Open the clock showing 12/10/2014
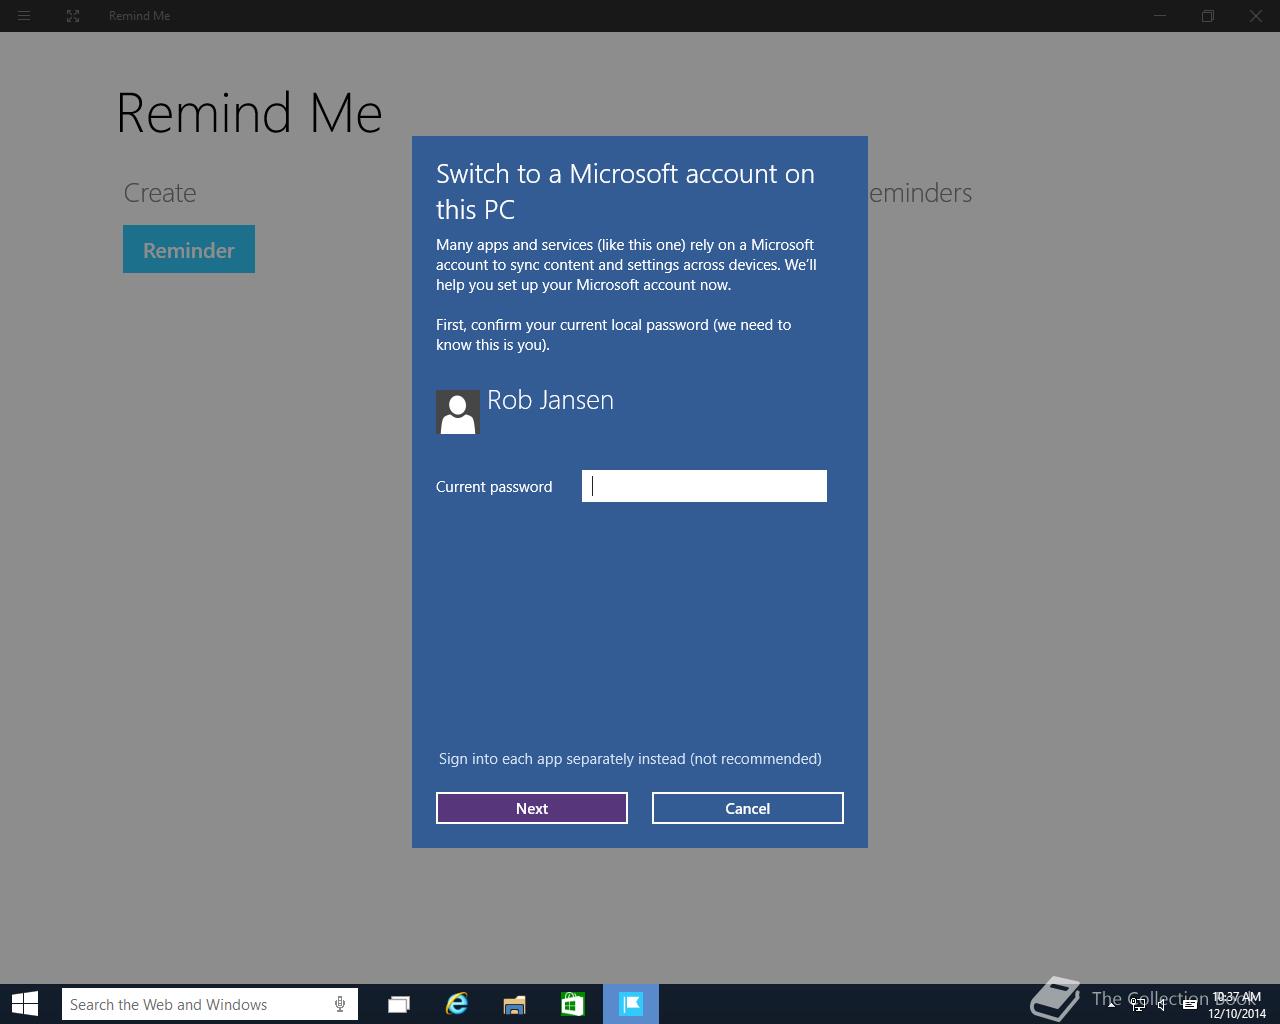The height and width of the screenshot is (1024, 1280). coord(1237,1005)
